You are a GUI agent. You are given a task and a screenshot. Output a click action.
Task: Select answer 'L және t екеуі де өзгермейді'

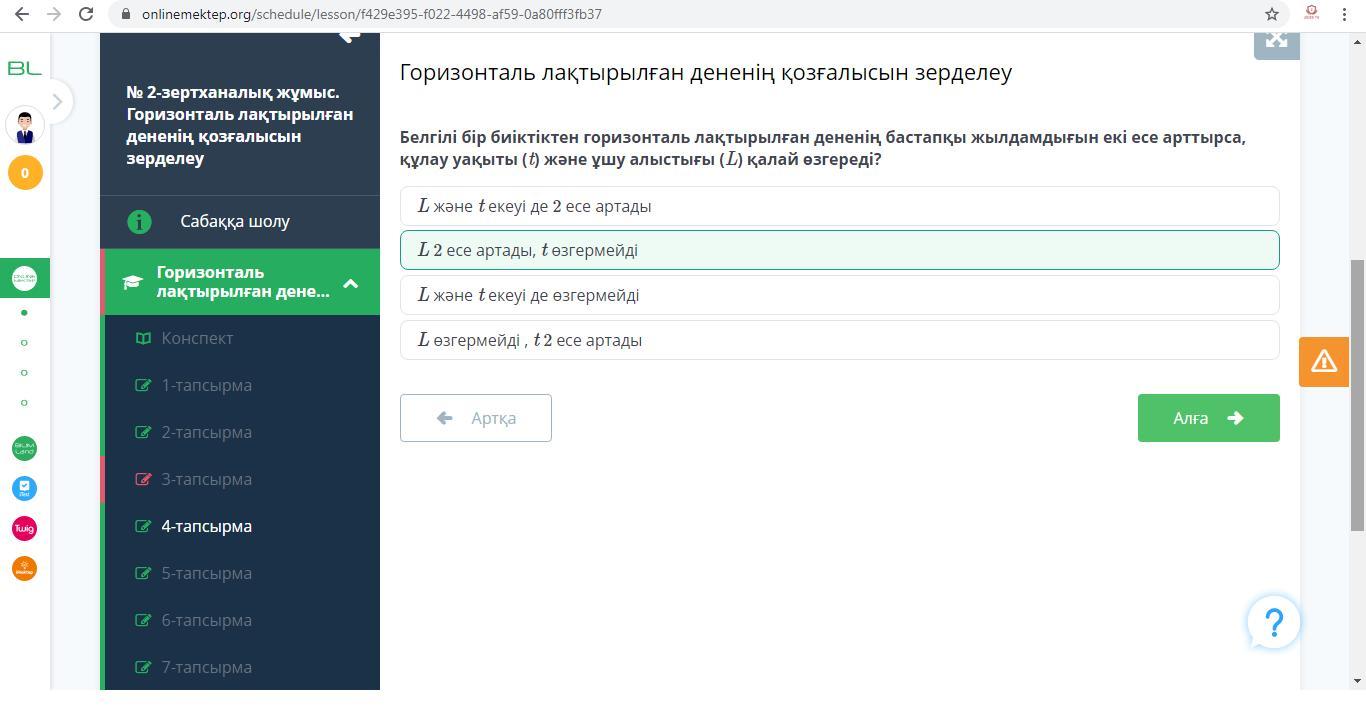[840, 295]
